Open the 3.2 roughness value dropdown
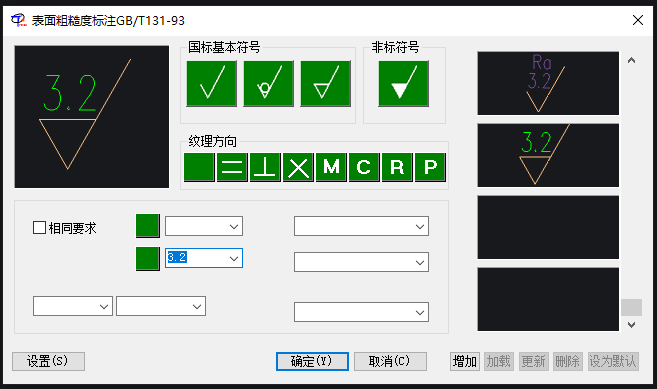The height and width of the screenshot is (389, 657). click(234, 258)
